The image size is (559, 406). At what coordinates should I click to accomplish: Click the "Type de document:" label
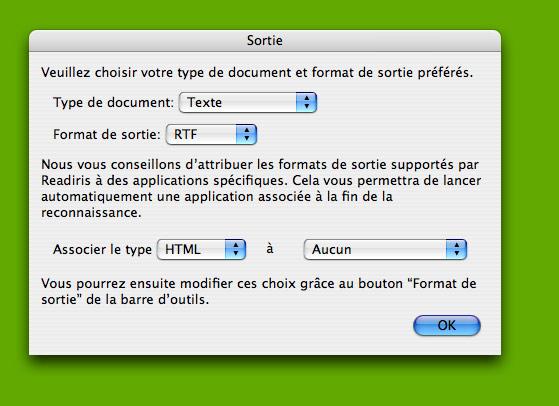tap(113, 103)
